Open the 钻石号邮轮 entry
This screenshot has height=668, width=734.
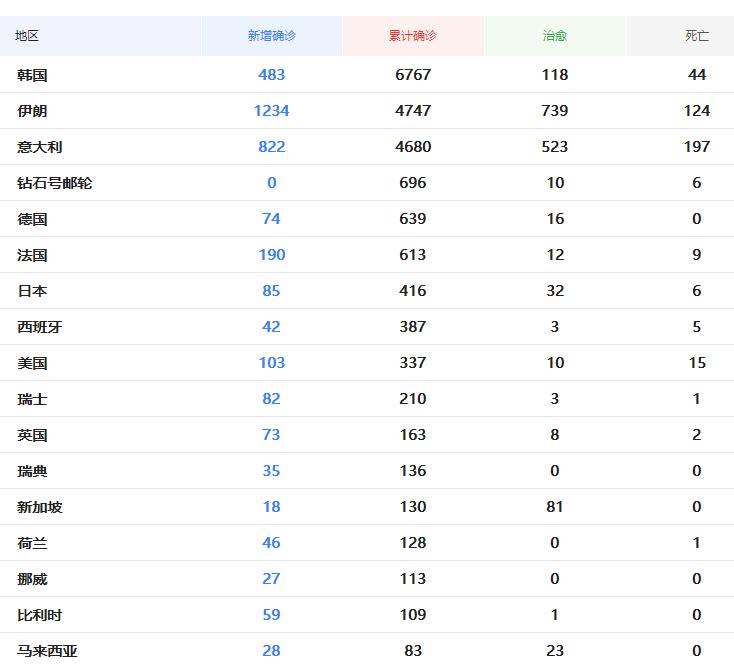coord(55,183)
